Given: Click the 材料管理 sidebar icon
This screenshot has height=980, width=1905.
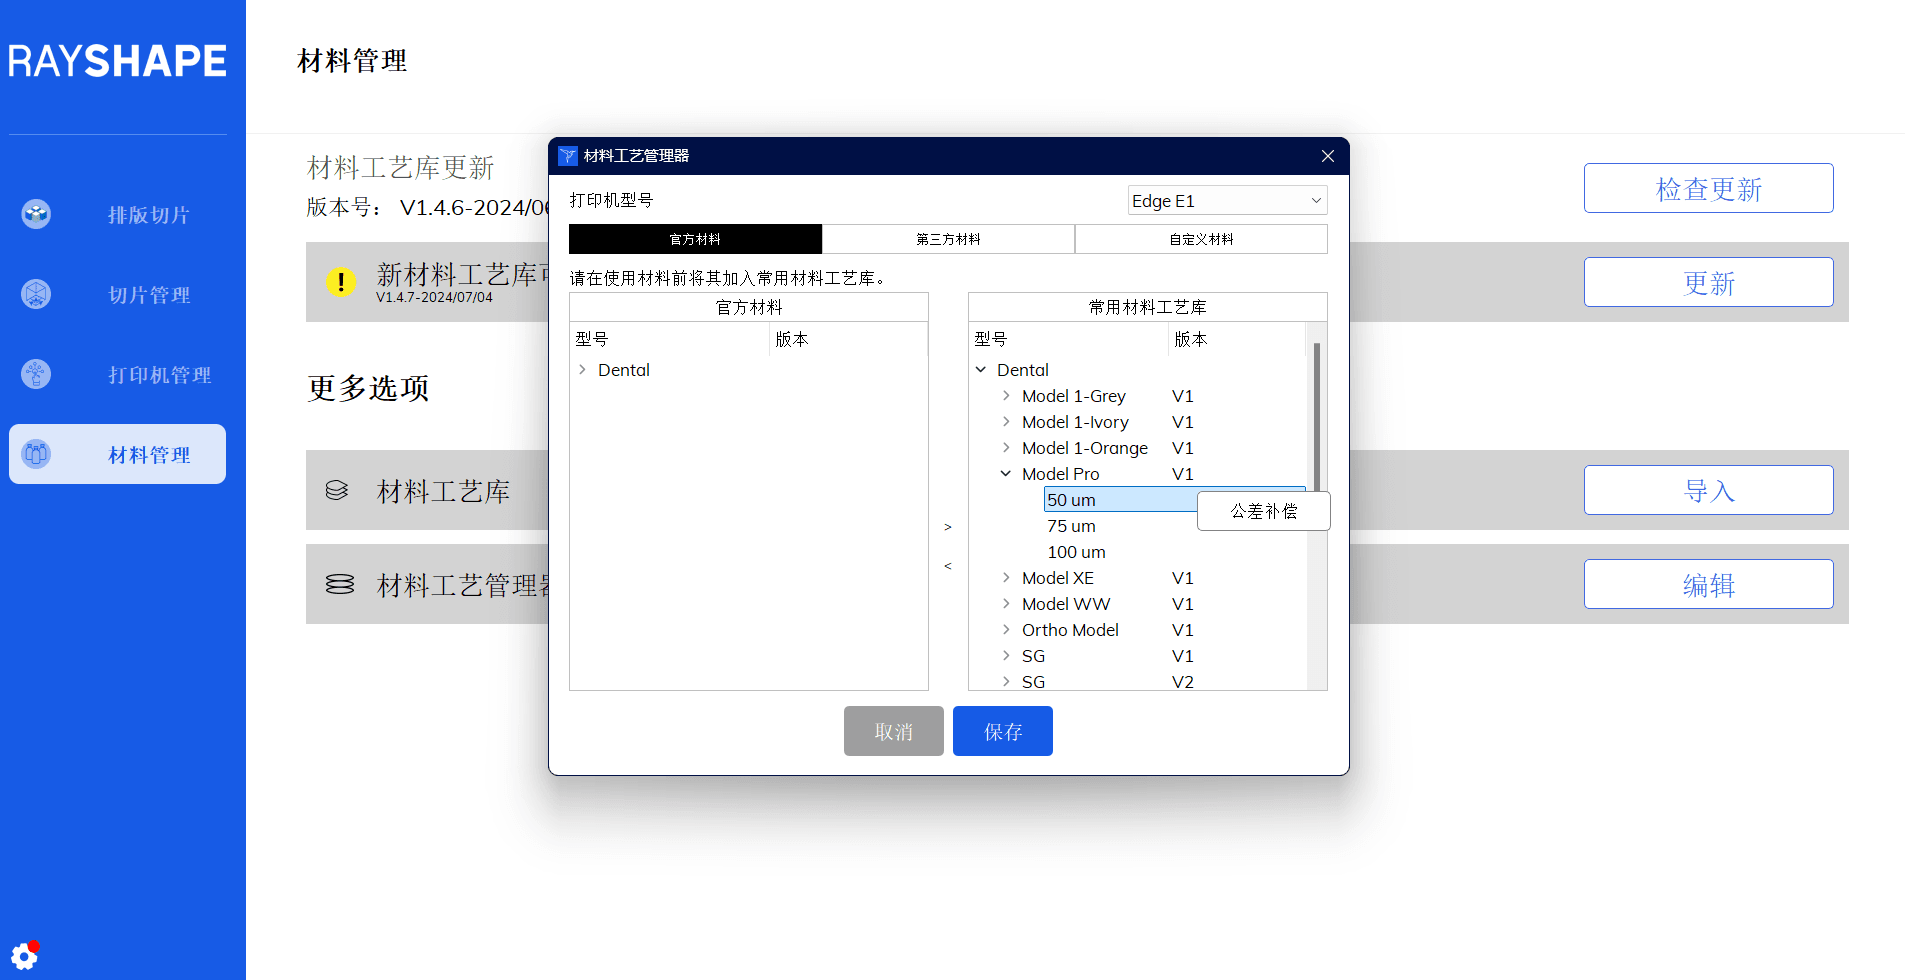Looking at the screenshot, I should 36,454.
